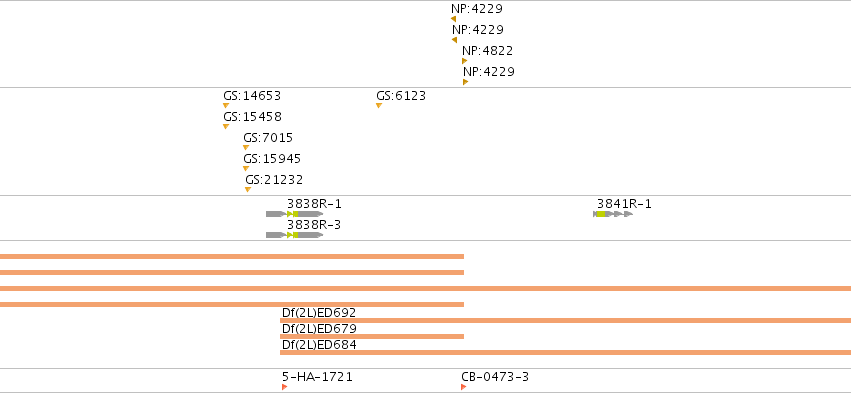This screenshot has width=851, height=393.
Task: Select the triangle marker below GS:14653
Action: pyautogui.click(x=226, y=105)
